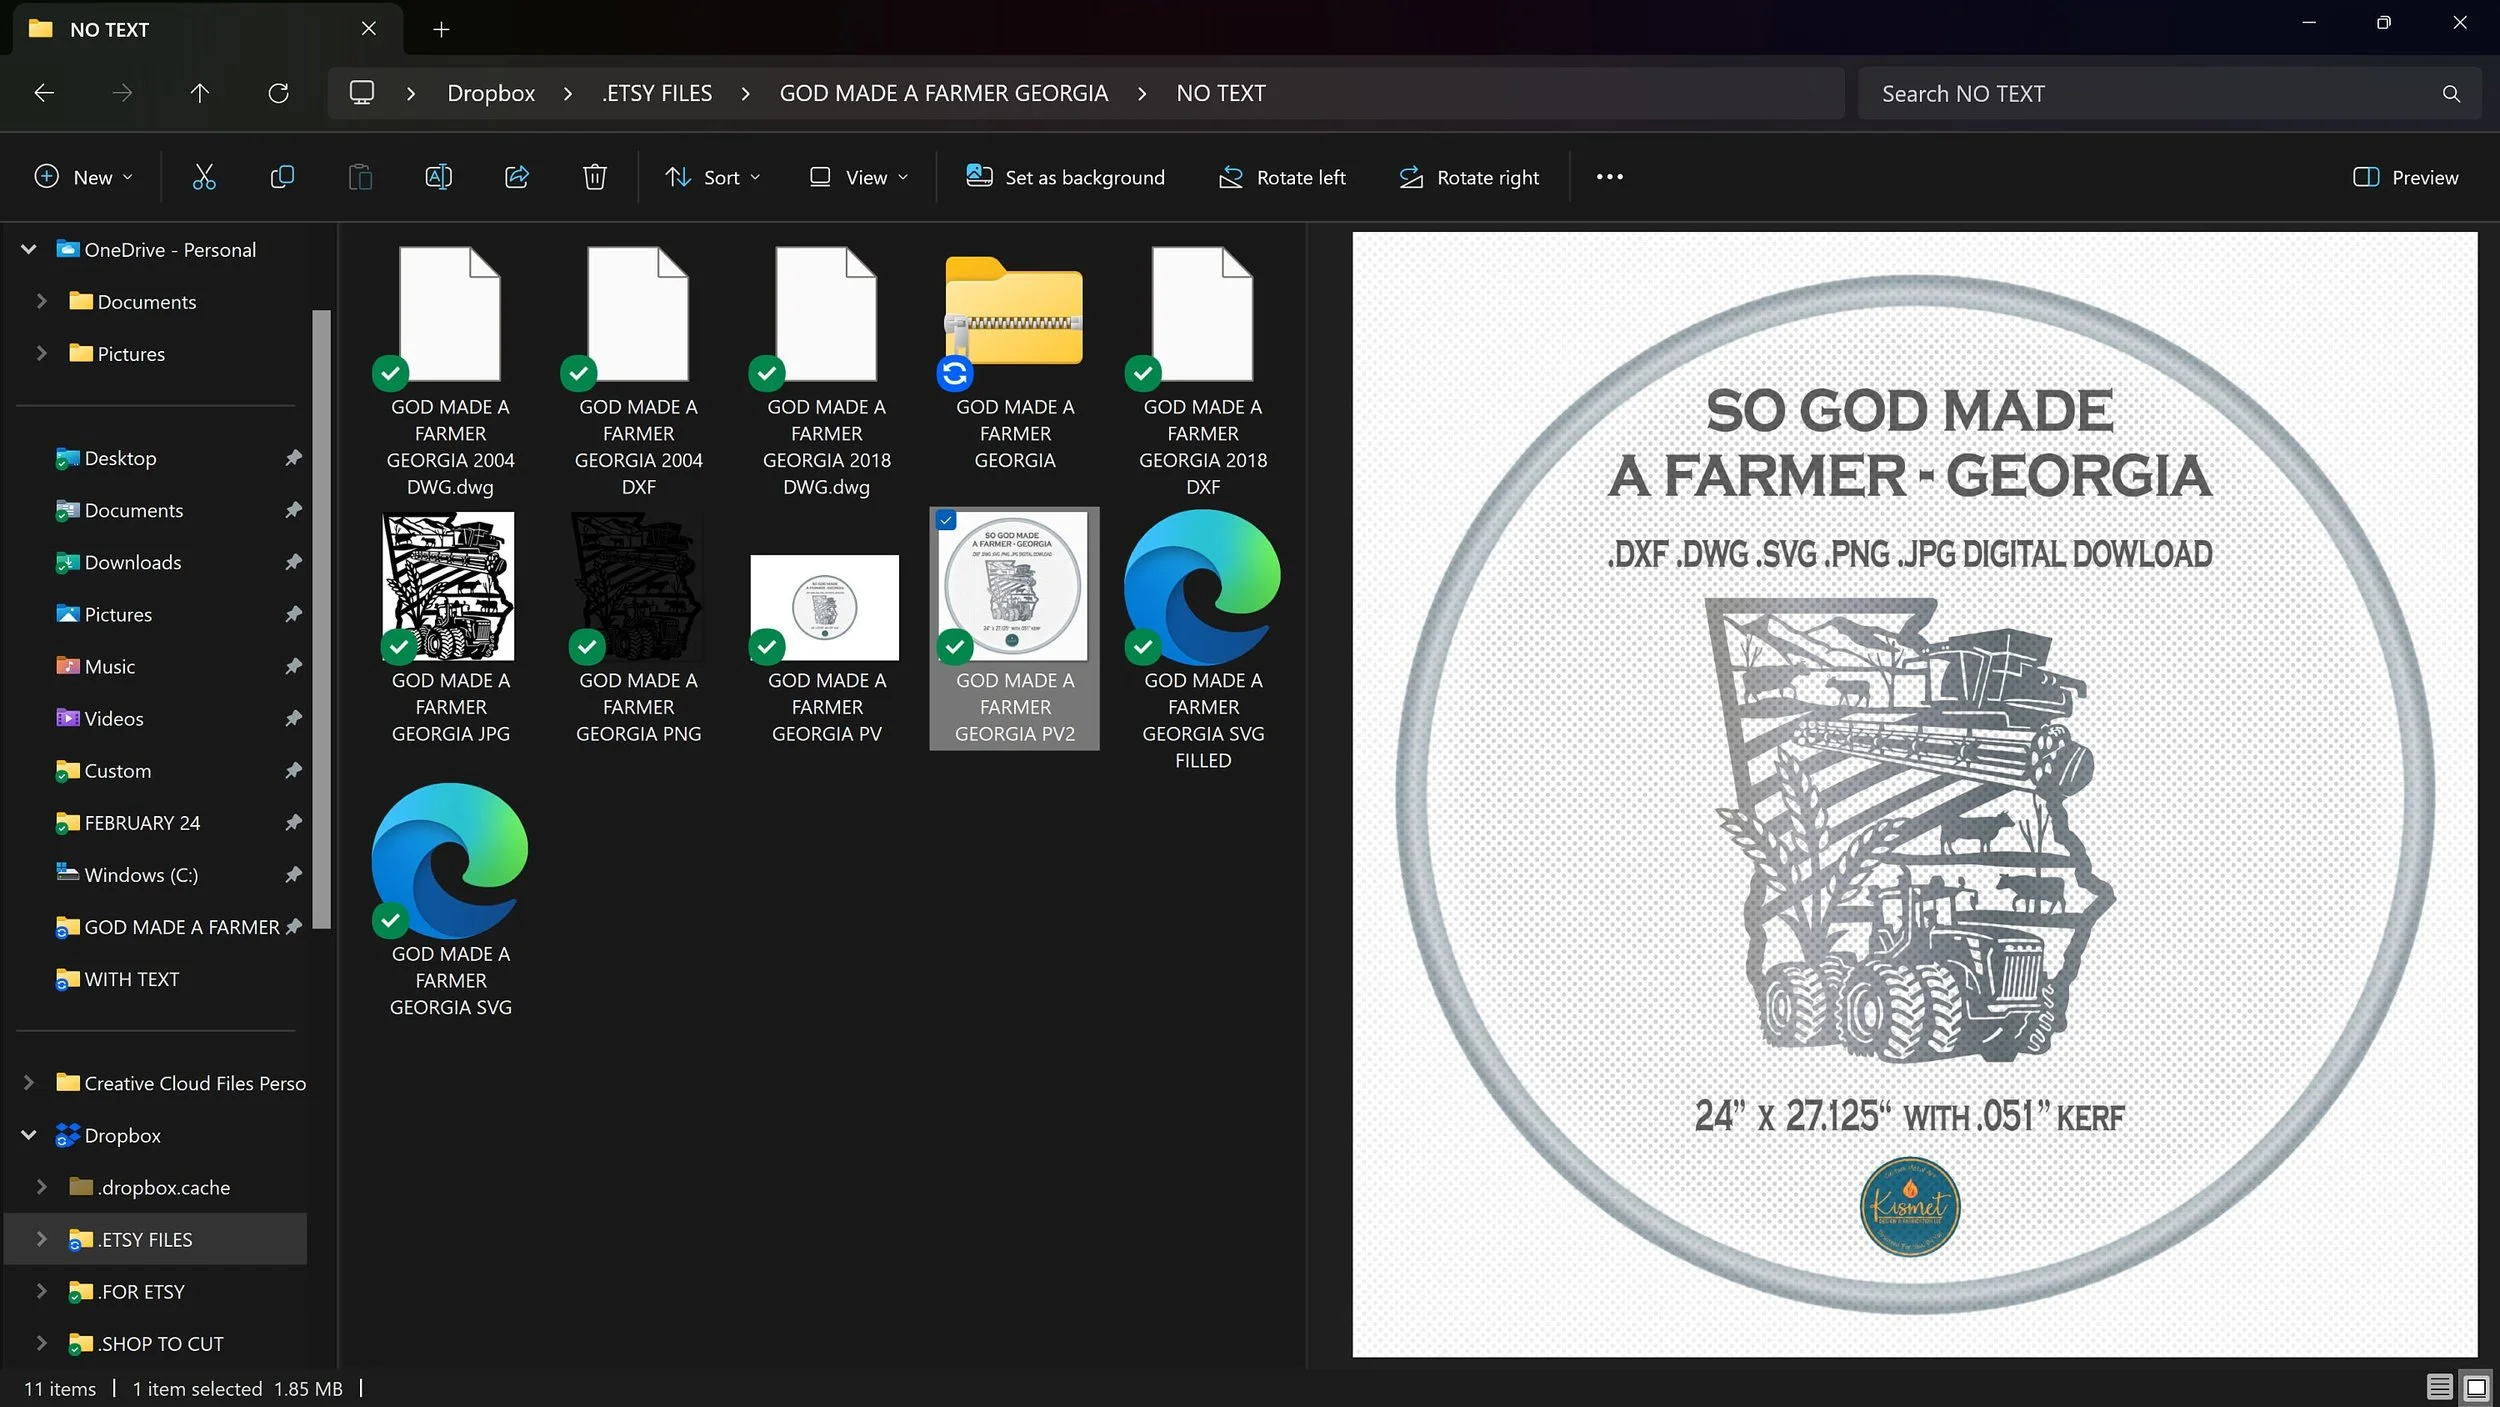Click the Refresh icon
Screen dimensions: 2500x1407
pyautogui.click(x=278, y=93)
